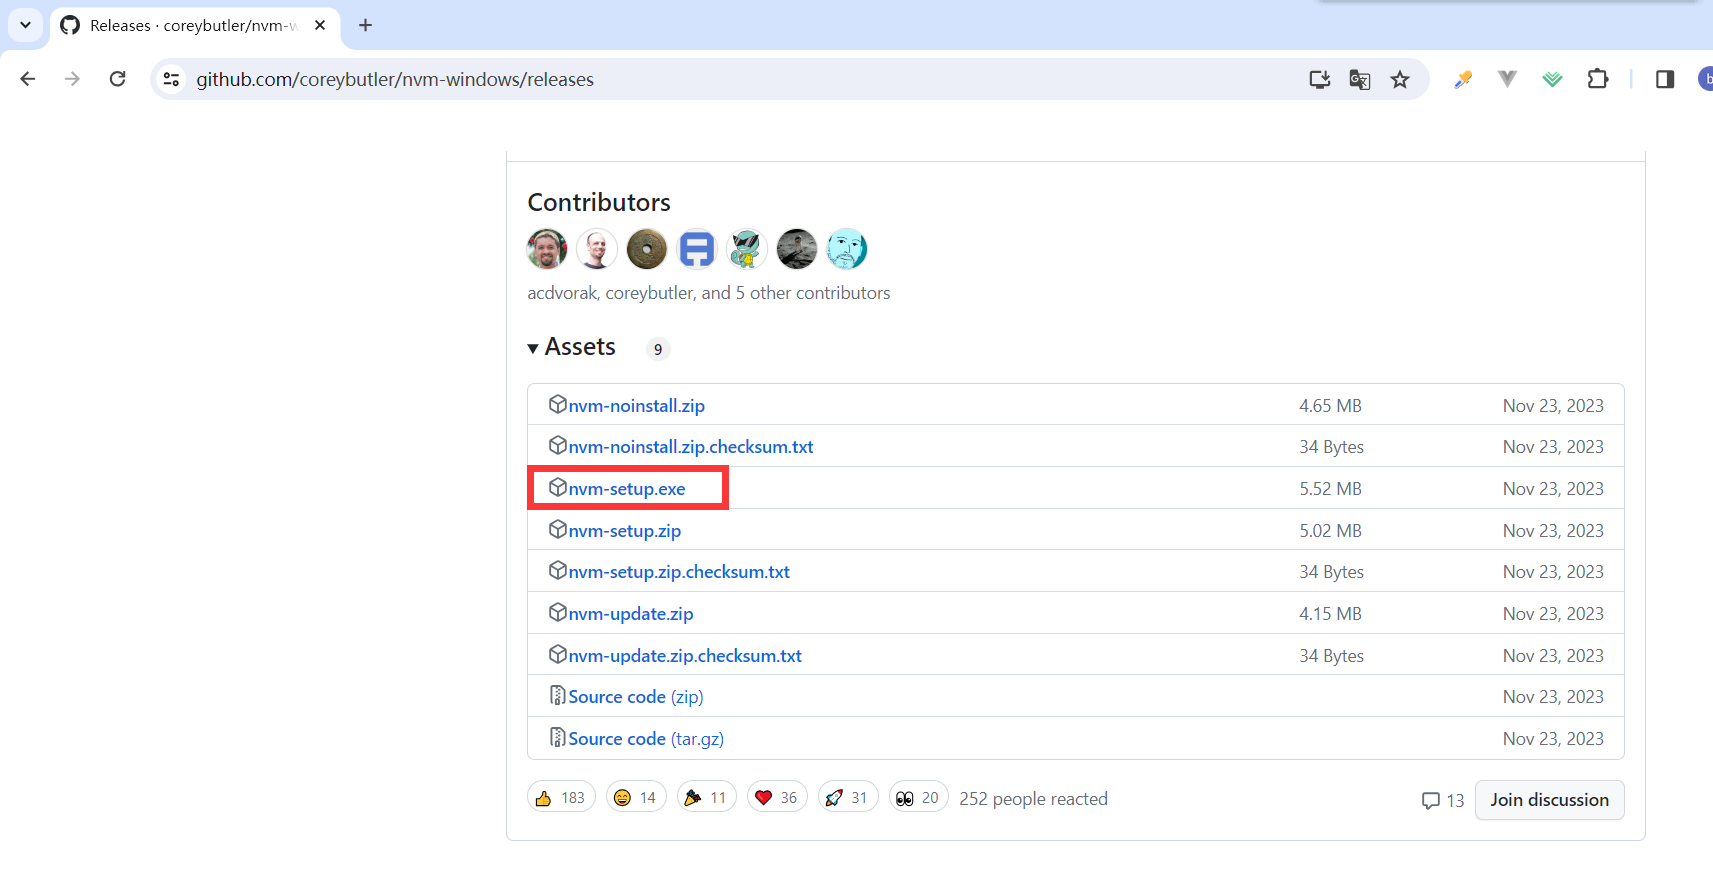The width and height of the screenshot is (1713, 881).
Task: Download Source code (zip)
Action: [636, 697]
